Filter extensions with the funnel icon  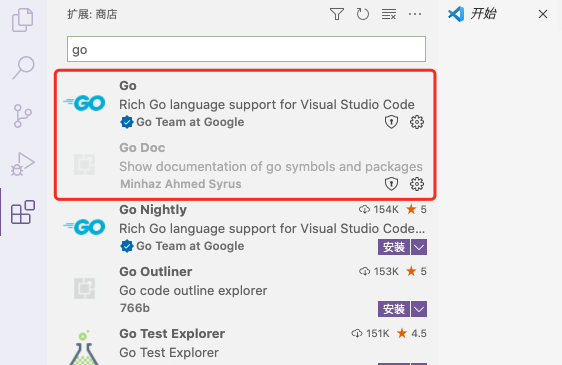pos(337,14)
